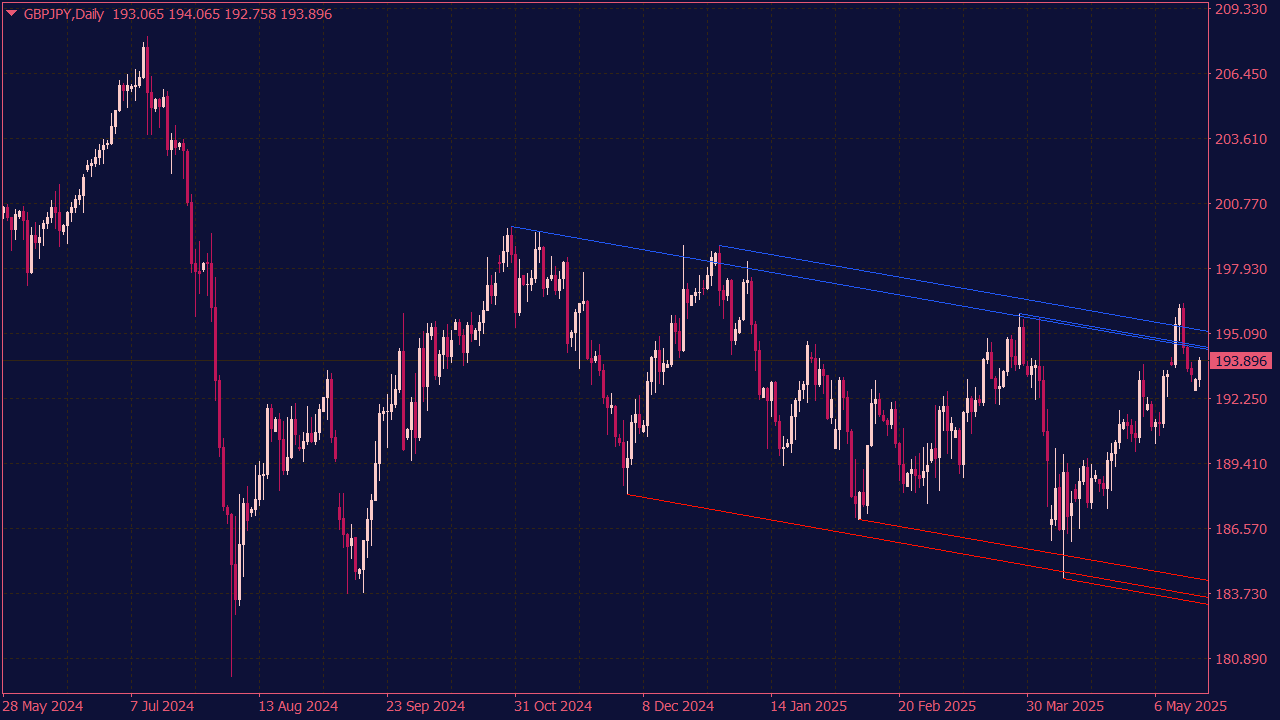The height and width of the screenshot is (720, 1280).
Task: Select the 189.410 price level label
Action: (x=1243, y=464)
